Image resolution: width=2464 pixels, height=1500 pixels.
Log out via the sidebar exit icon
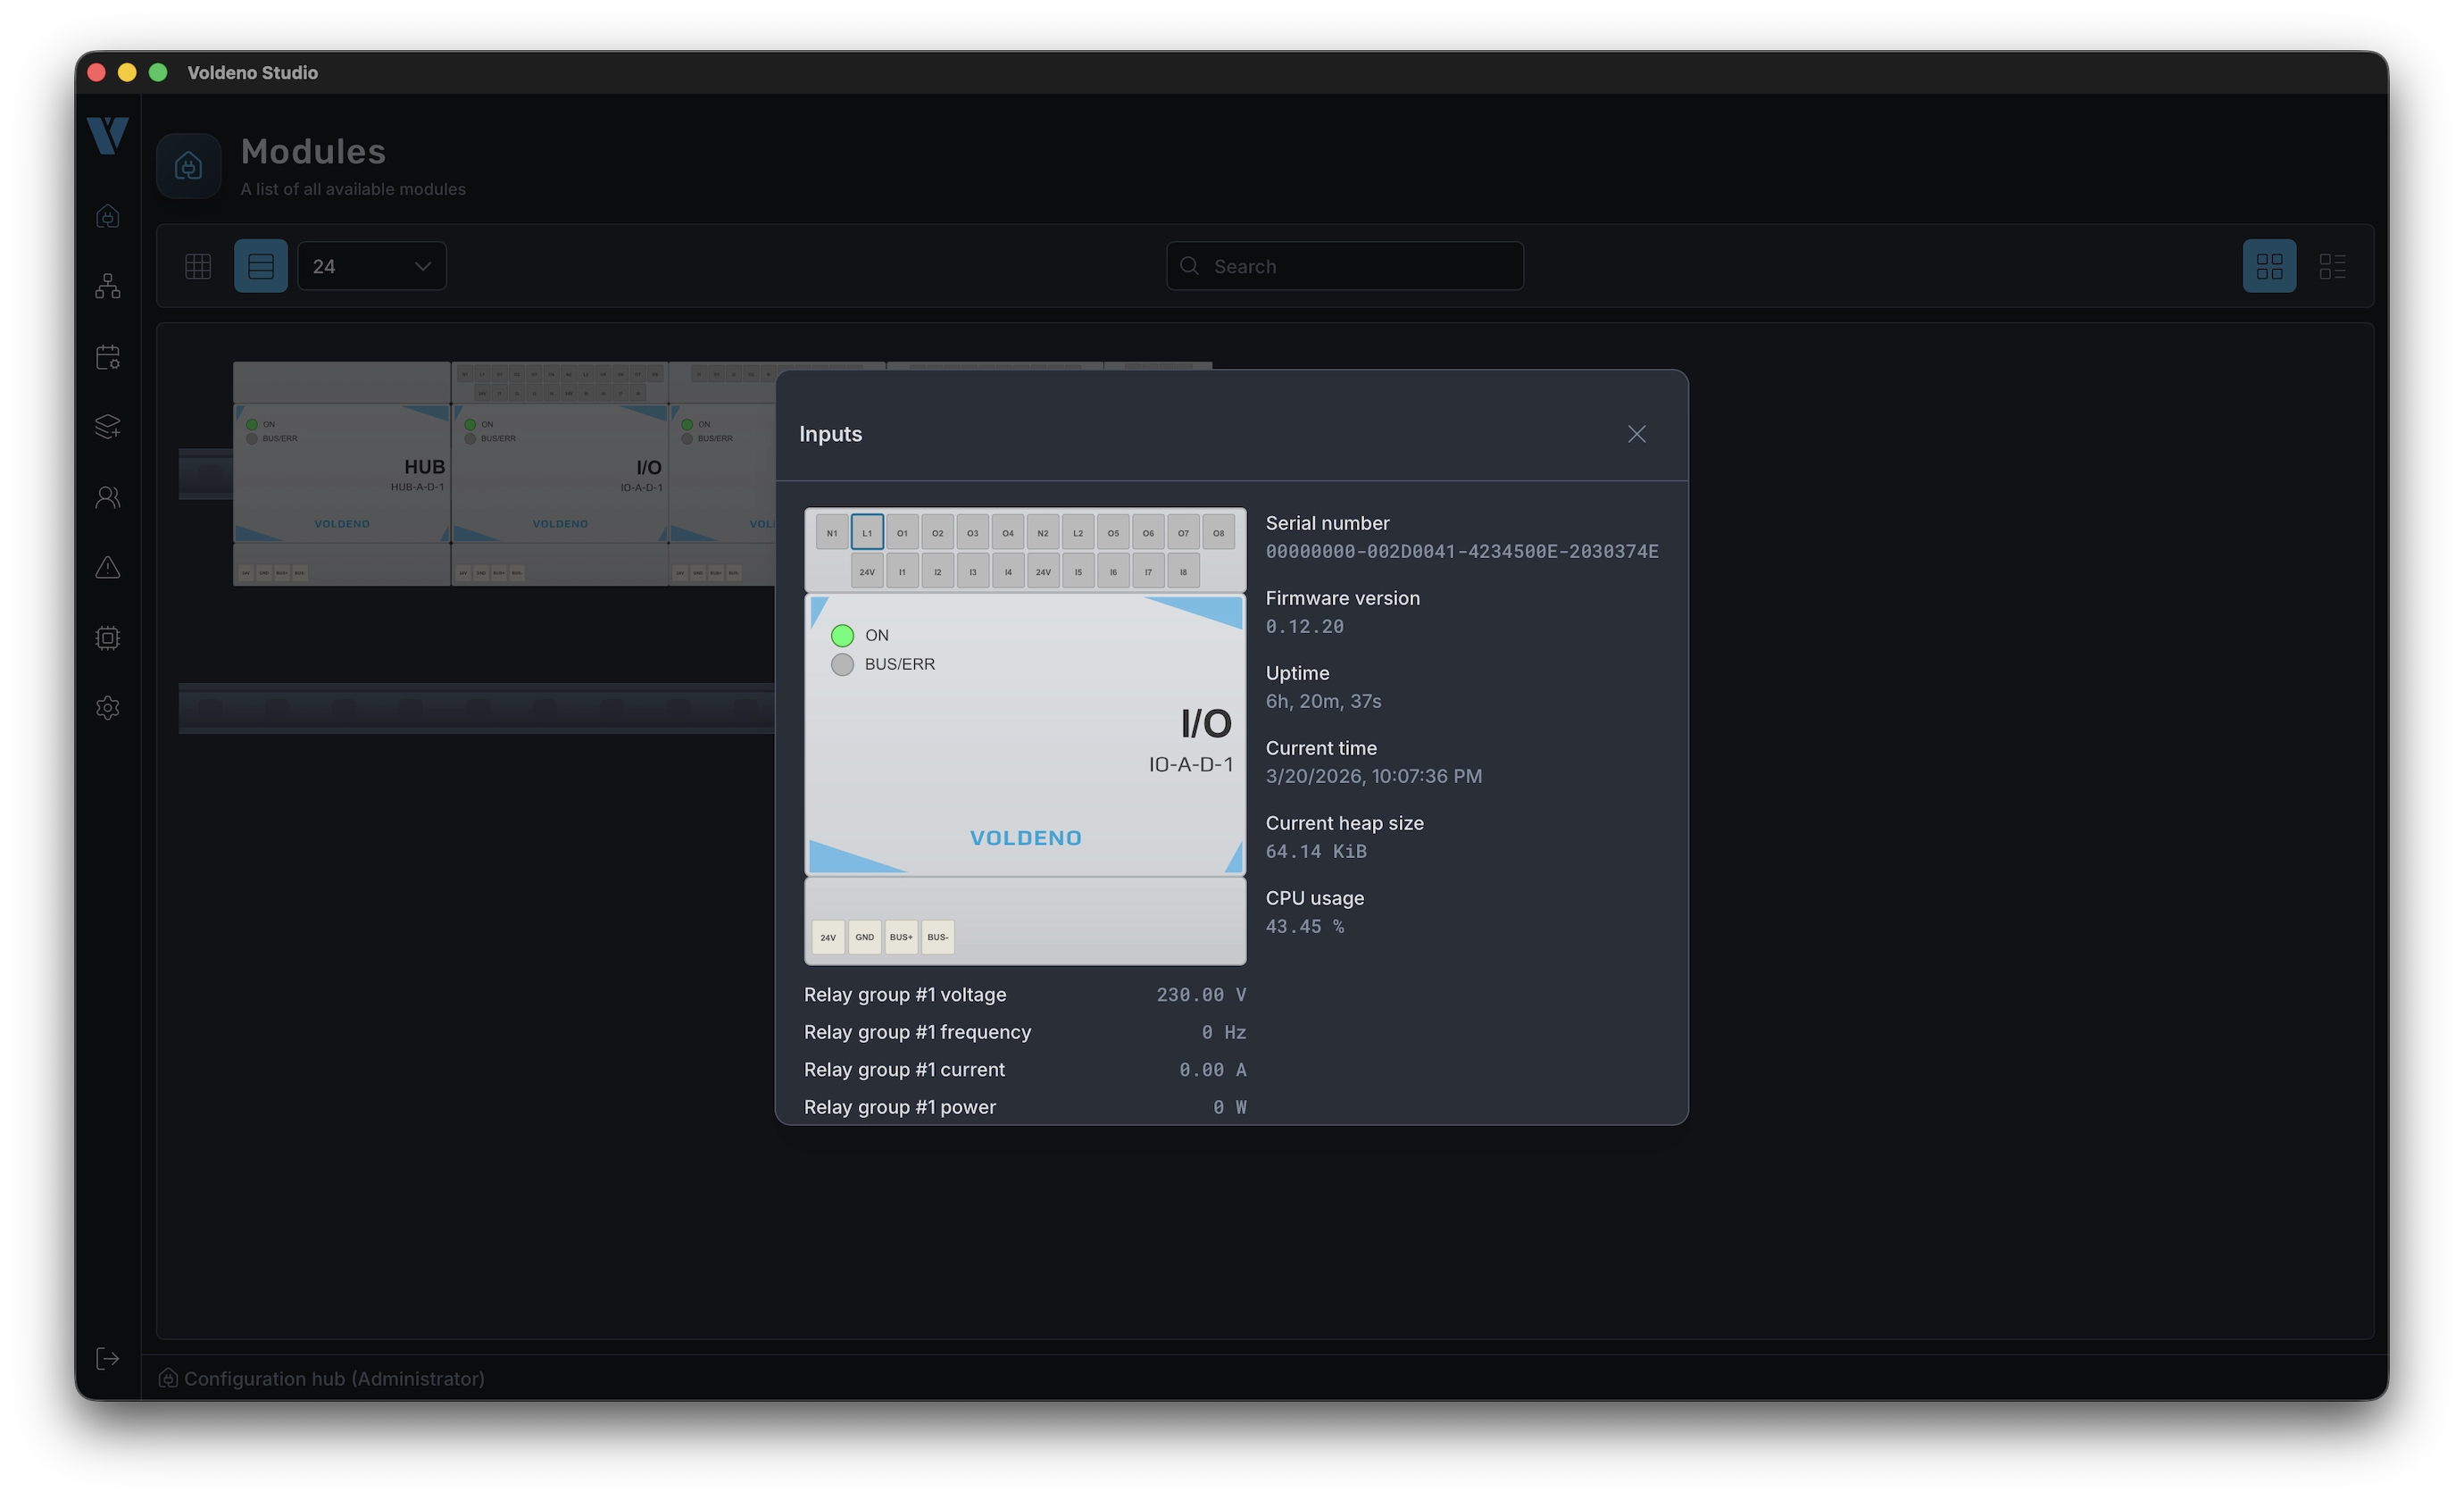click(107, 1358)
